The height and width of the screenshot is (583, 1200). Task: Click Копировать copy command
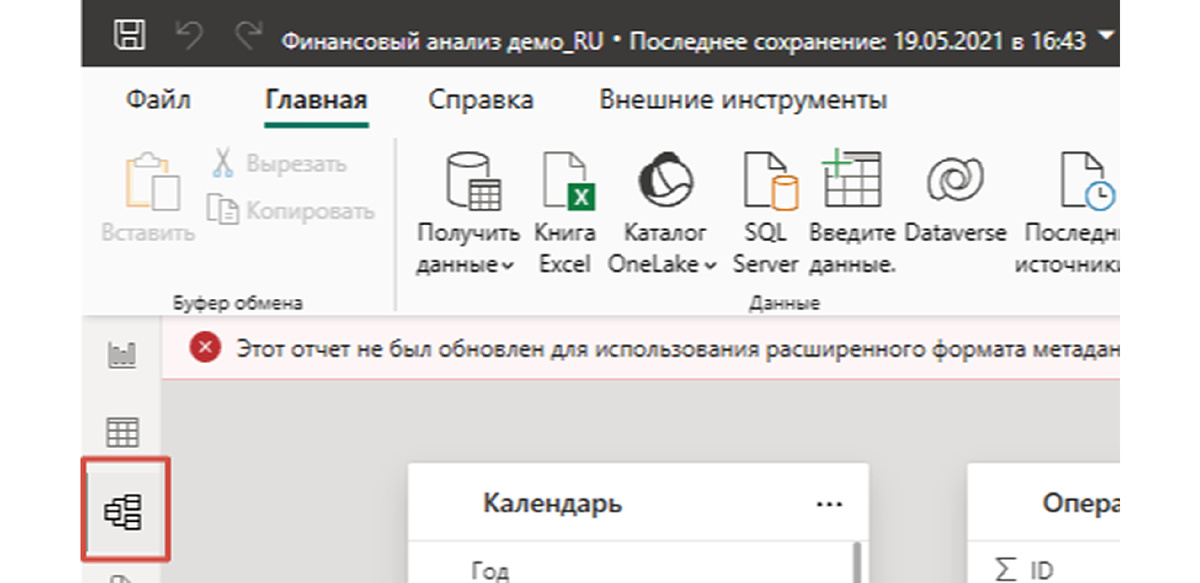pyautogui.click(x=290, y=211)
